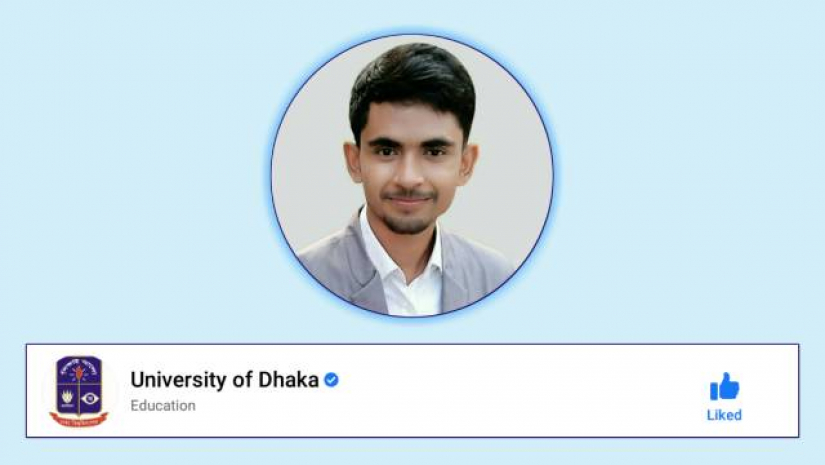Open the circular profile photo

tap(412, 175)
